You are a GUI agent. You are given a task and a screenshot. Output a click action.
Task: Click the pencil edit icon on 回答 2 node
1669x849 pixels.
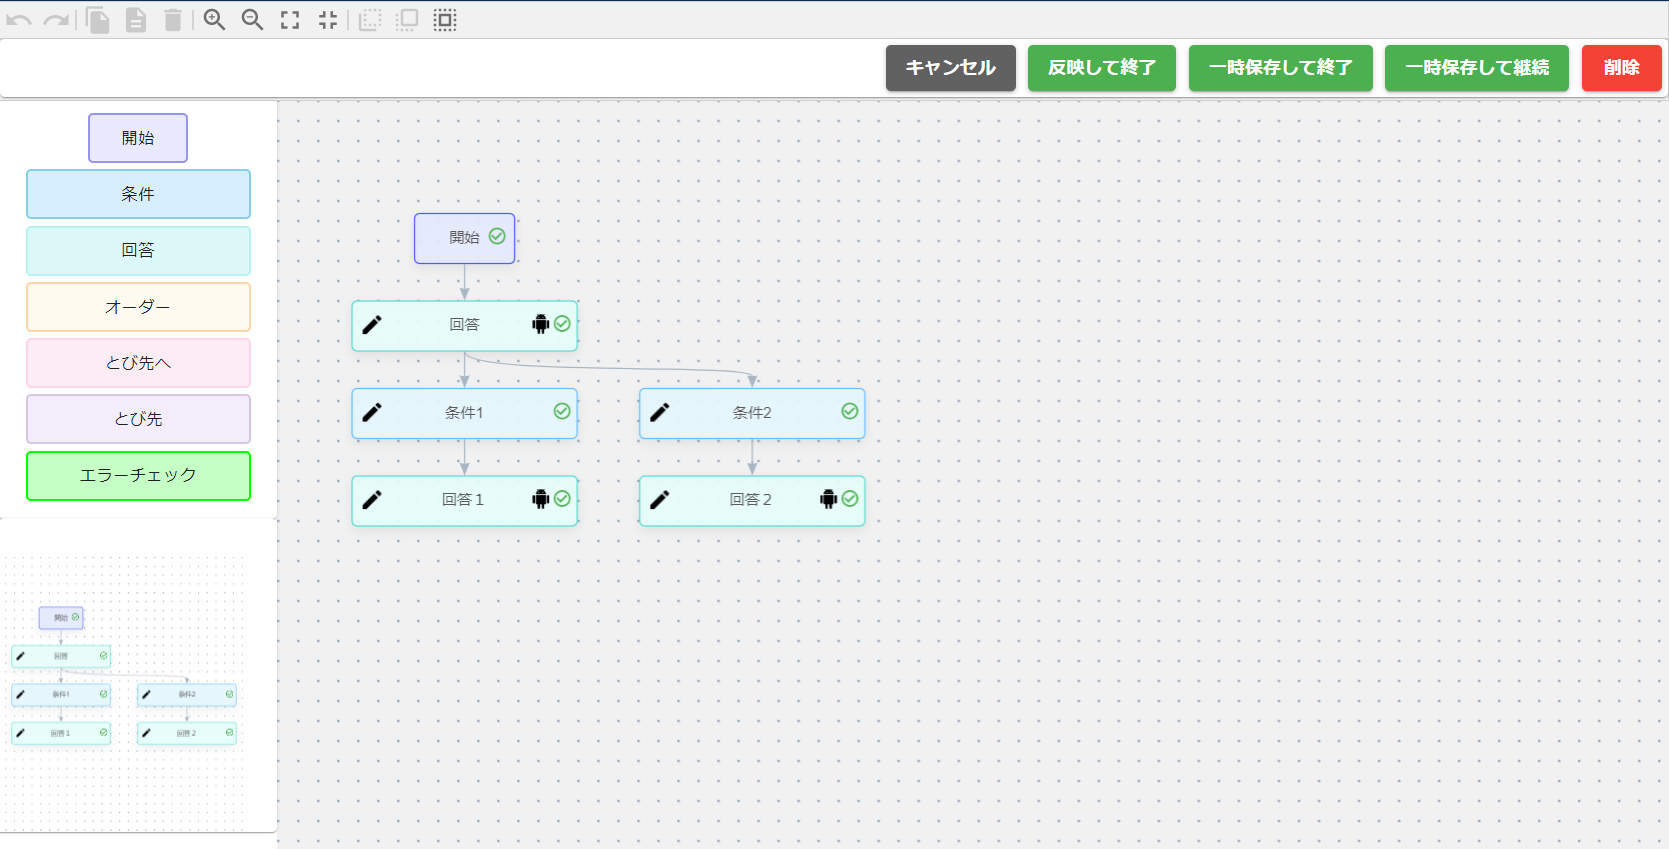tap(660, 500)
